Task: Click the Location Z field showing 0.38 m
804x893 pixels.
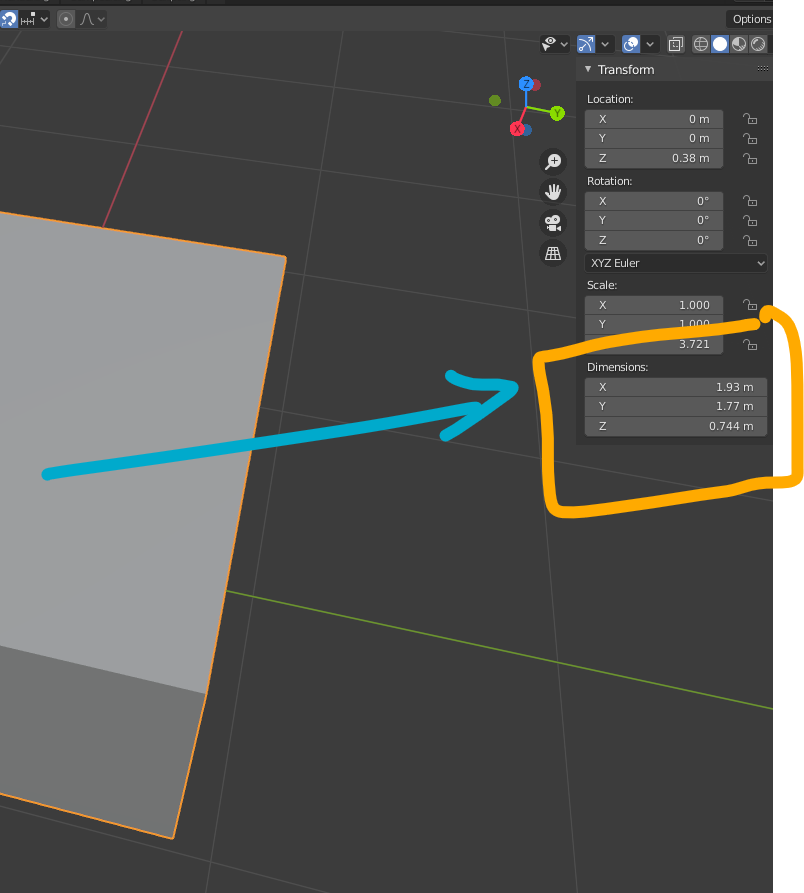Action: click(x=654, y=158)
